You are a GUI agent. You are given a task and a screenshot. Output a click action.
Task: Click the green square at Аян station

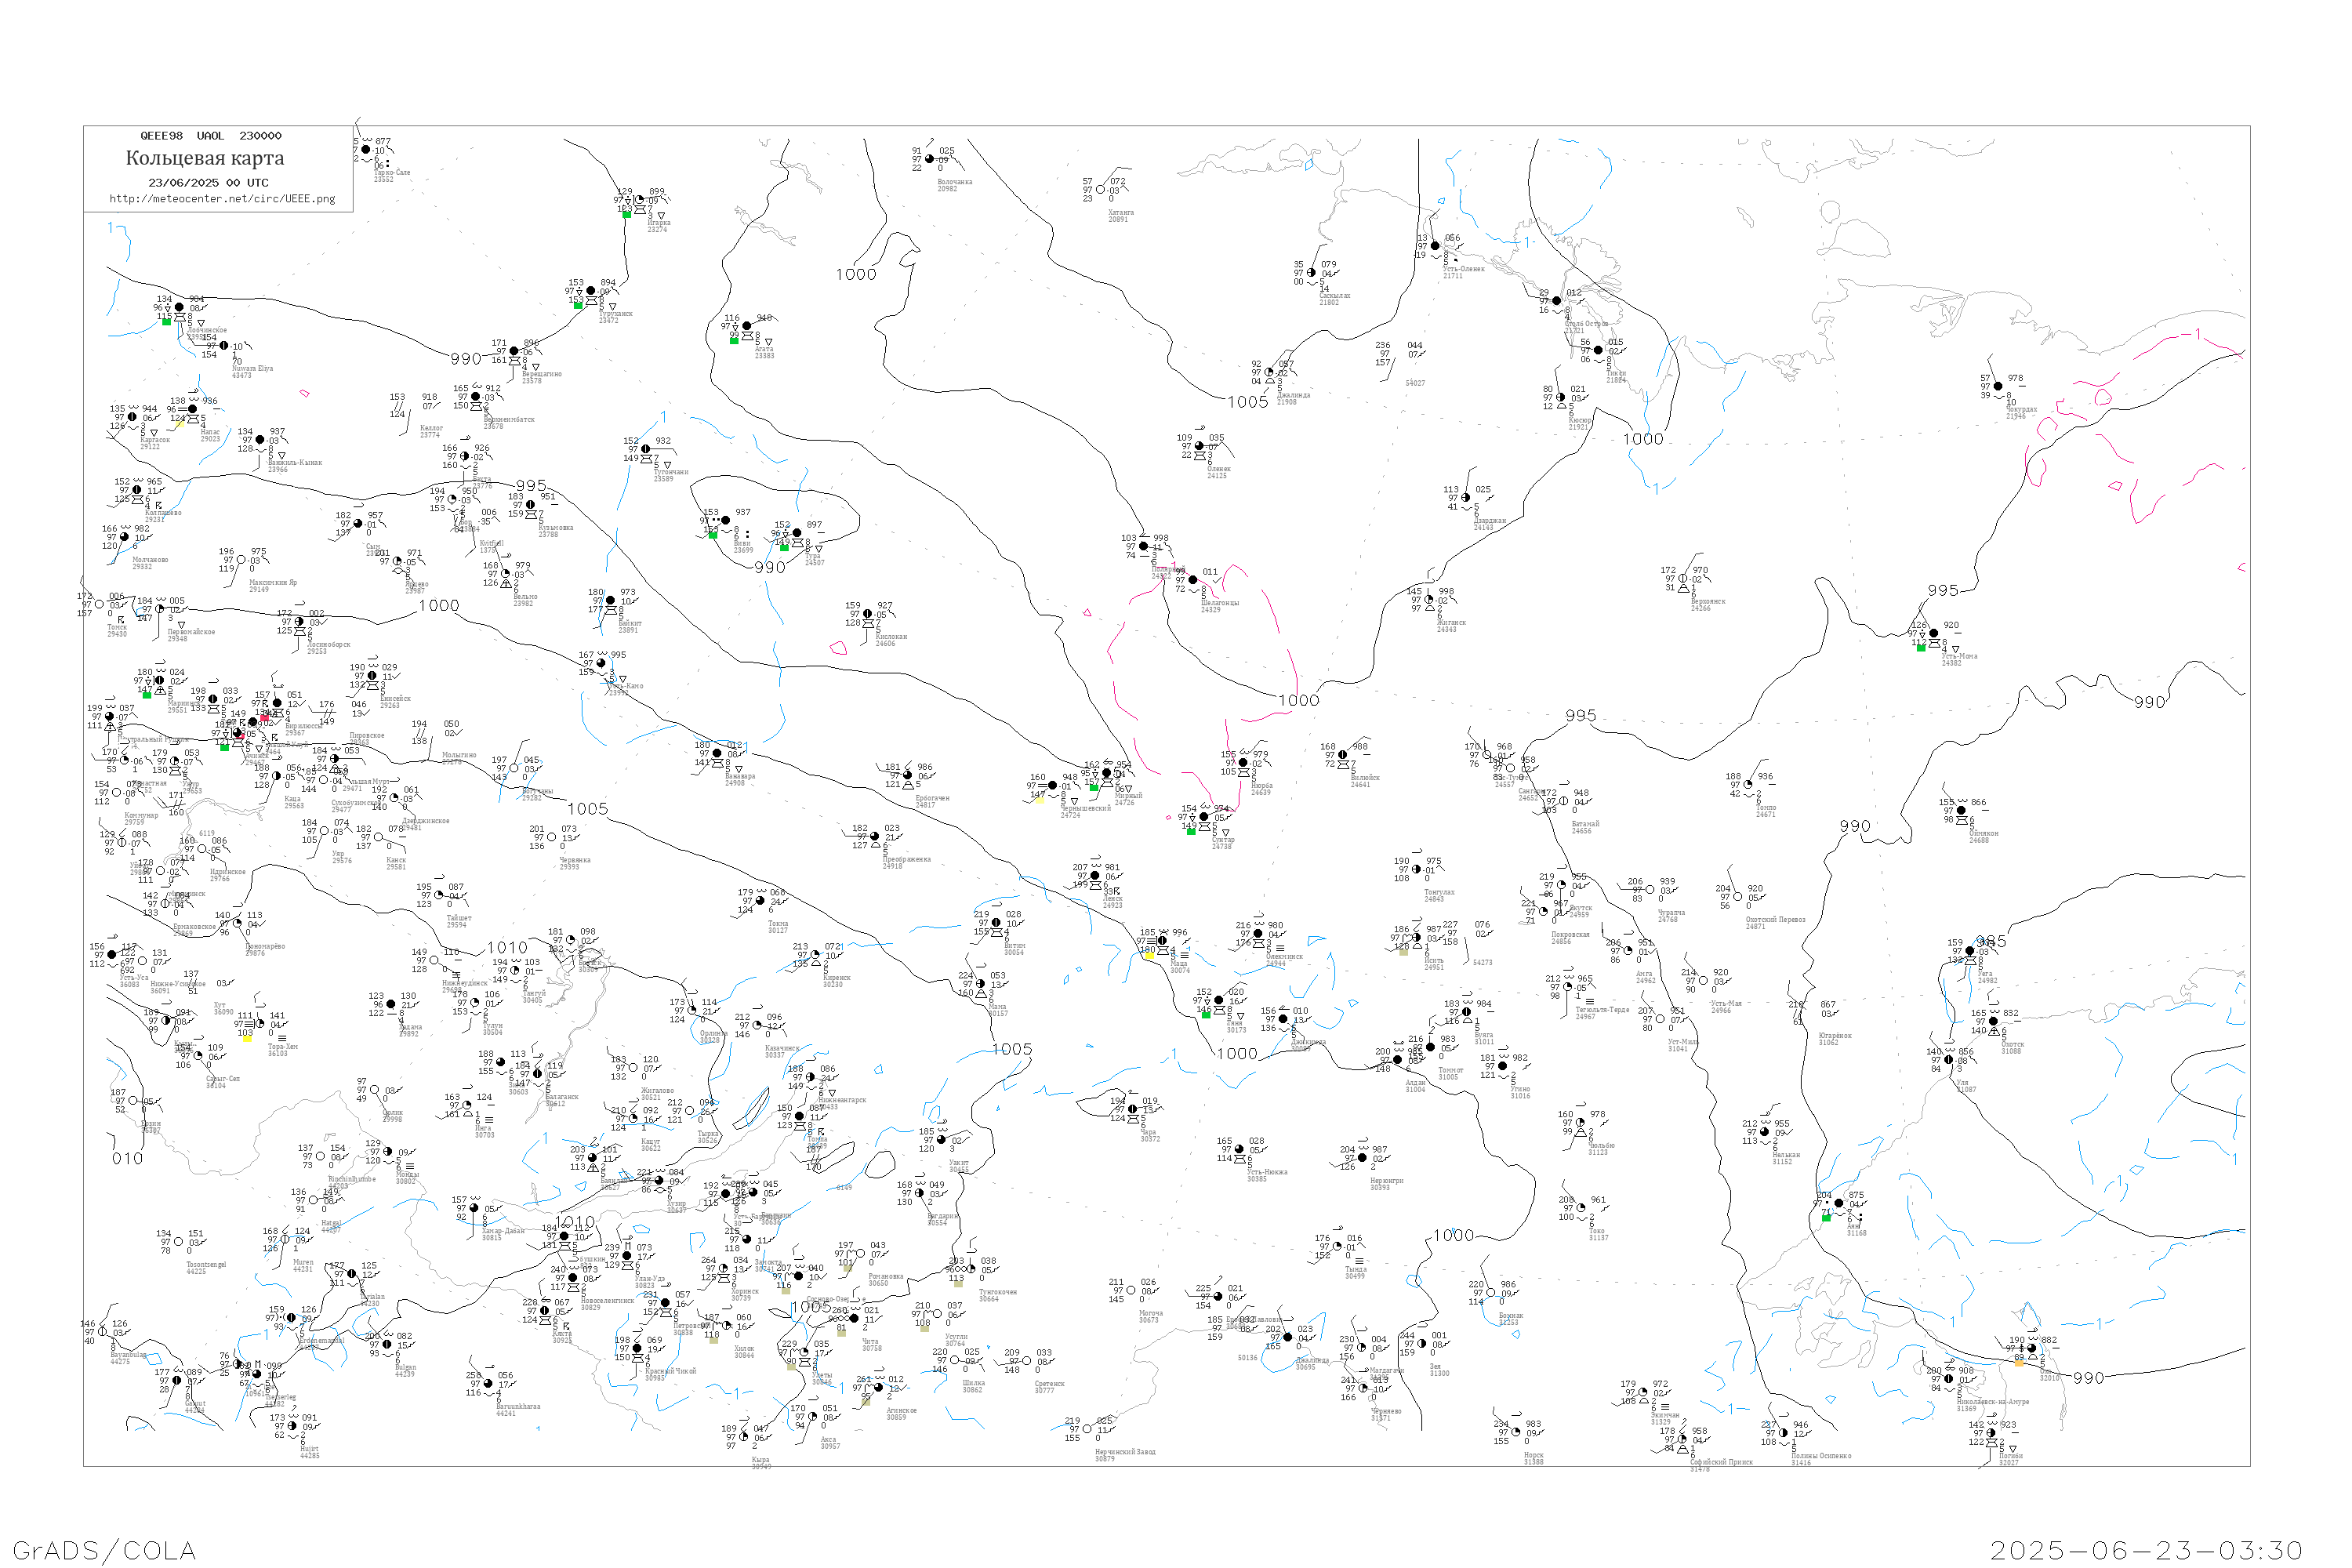point(1826,1218)
